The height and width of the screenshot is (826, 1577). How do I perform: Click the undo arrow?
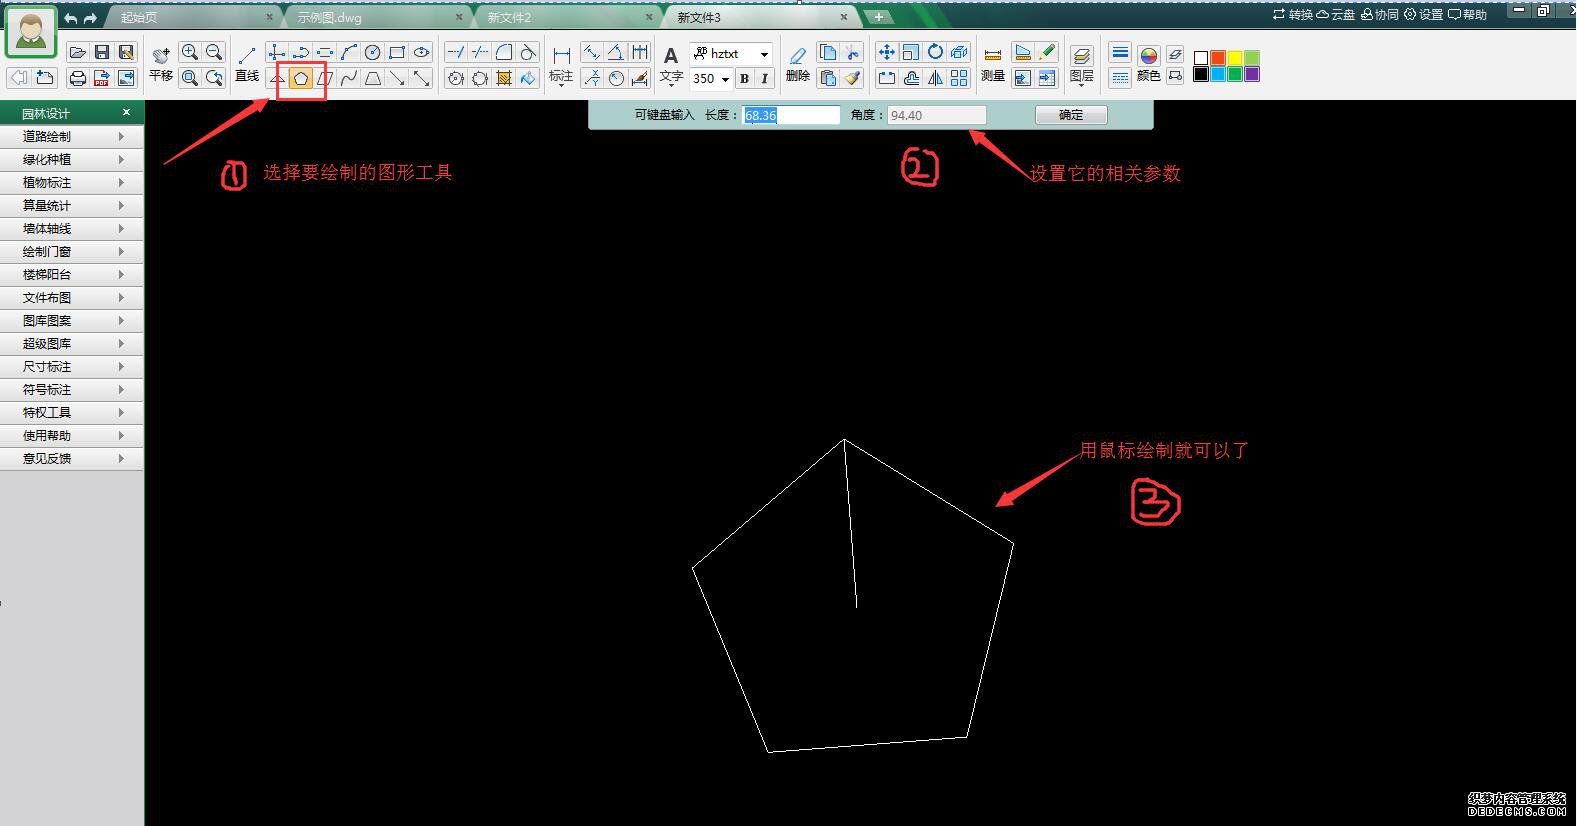(x=70, y=18)
